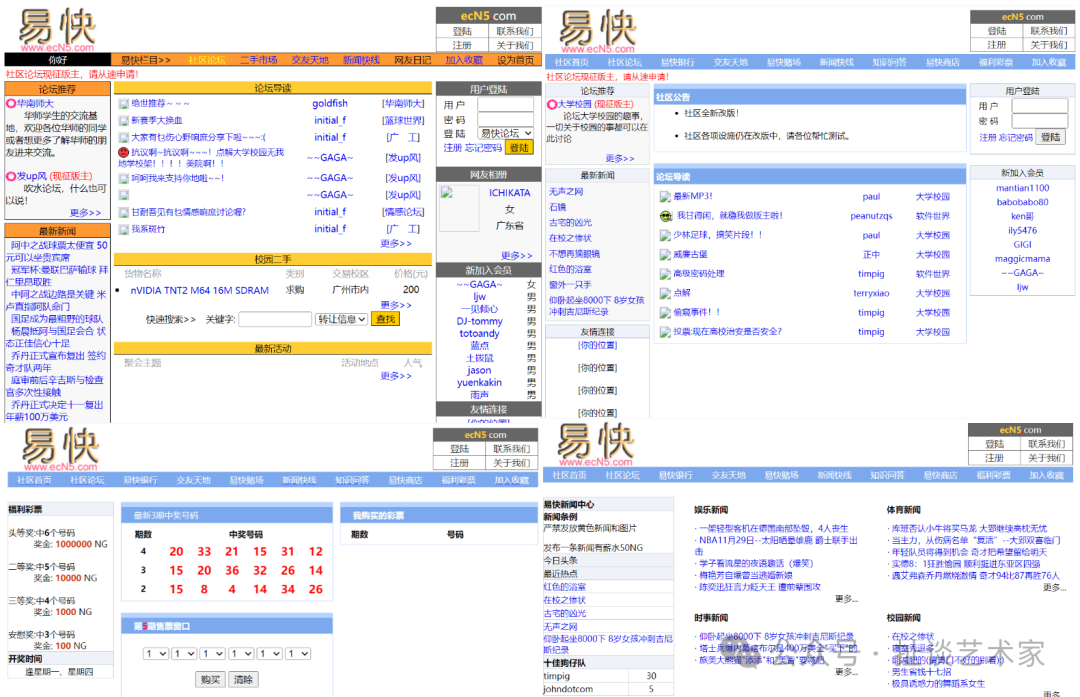Open the johndotcom reporter entry
This screenshot has width=1080, height=697.
click(x=568, y=689)
